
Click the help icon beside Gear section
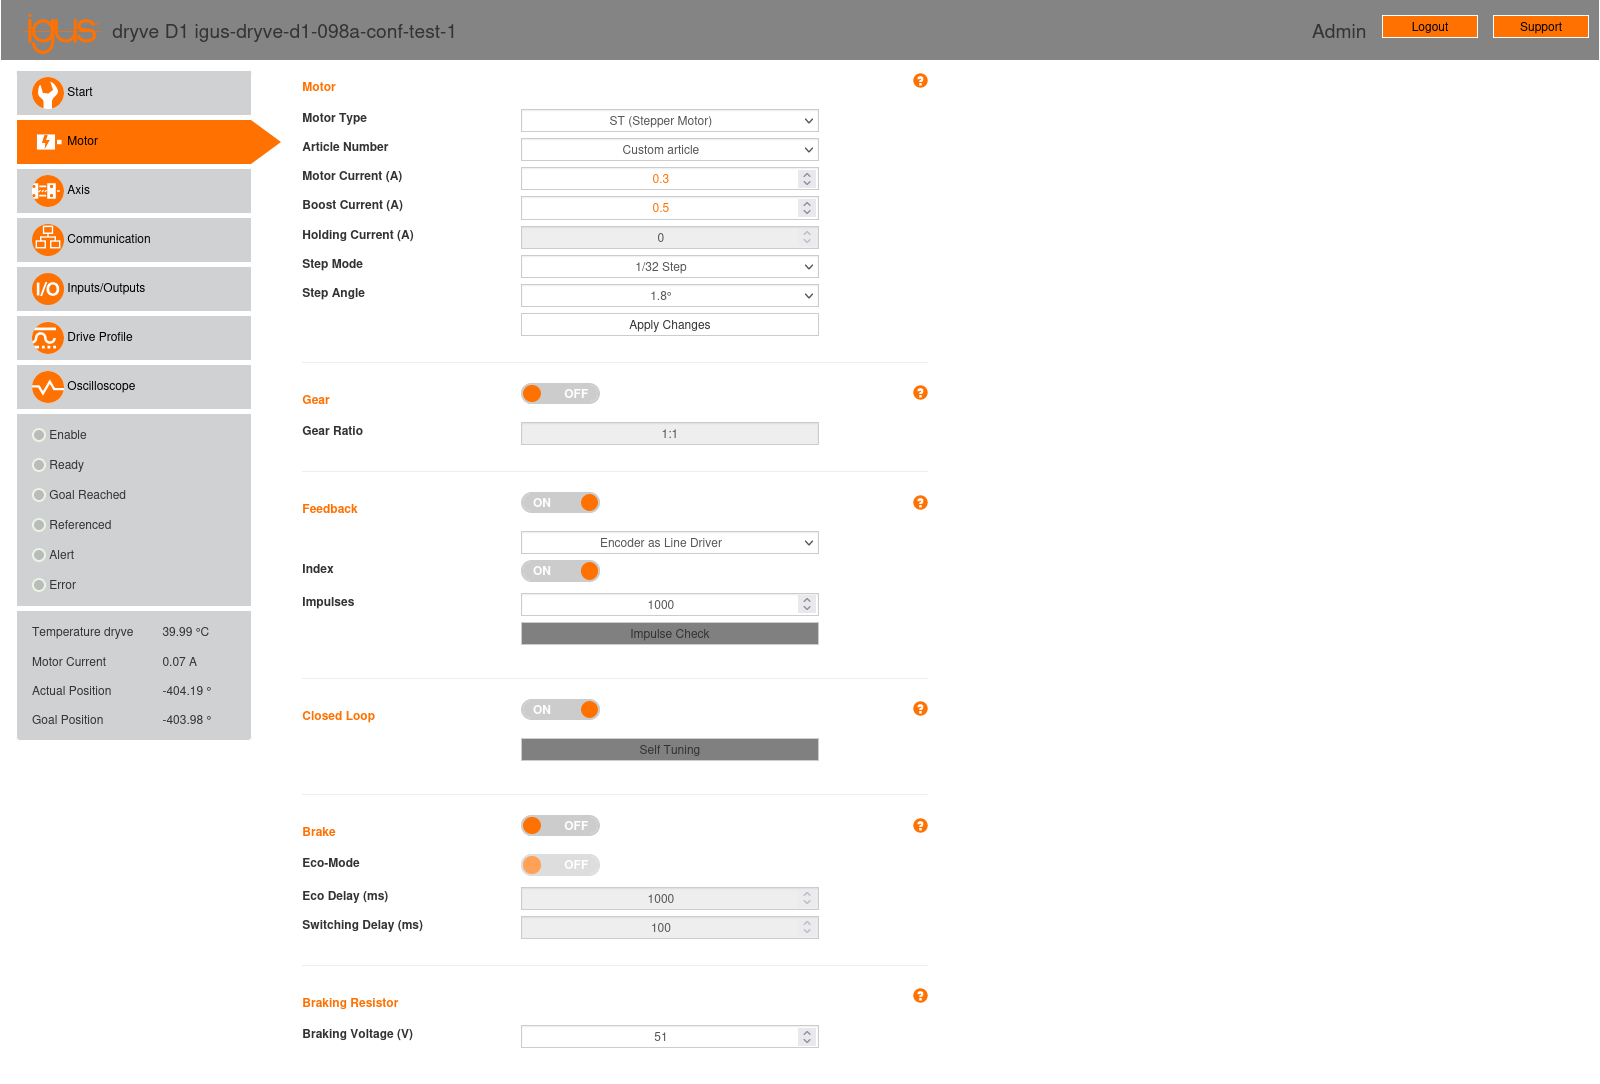coord(920,393)
